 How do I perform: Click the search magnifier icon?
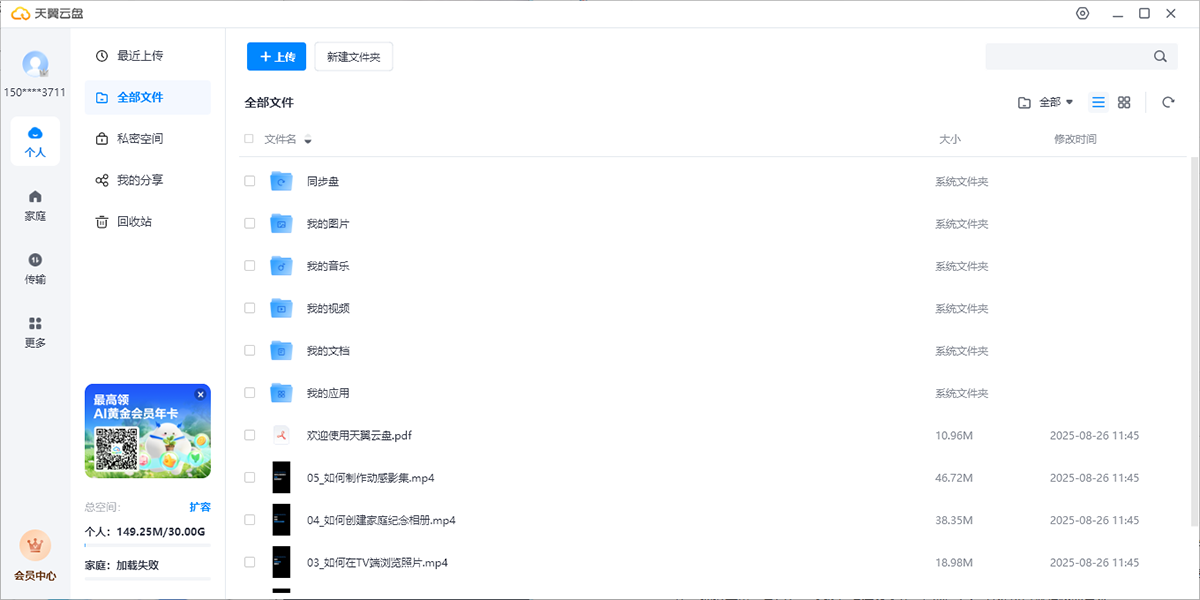(1159, 56)
